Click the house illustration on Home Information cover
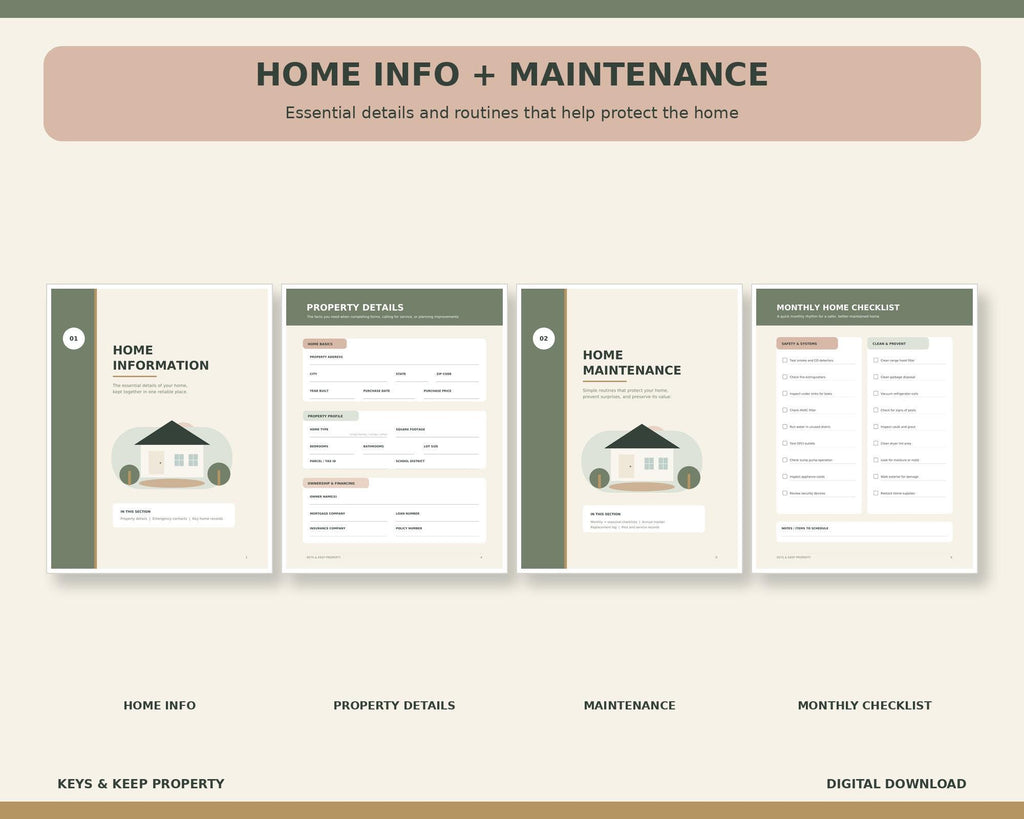 172,455
